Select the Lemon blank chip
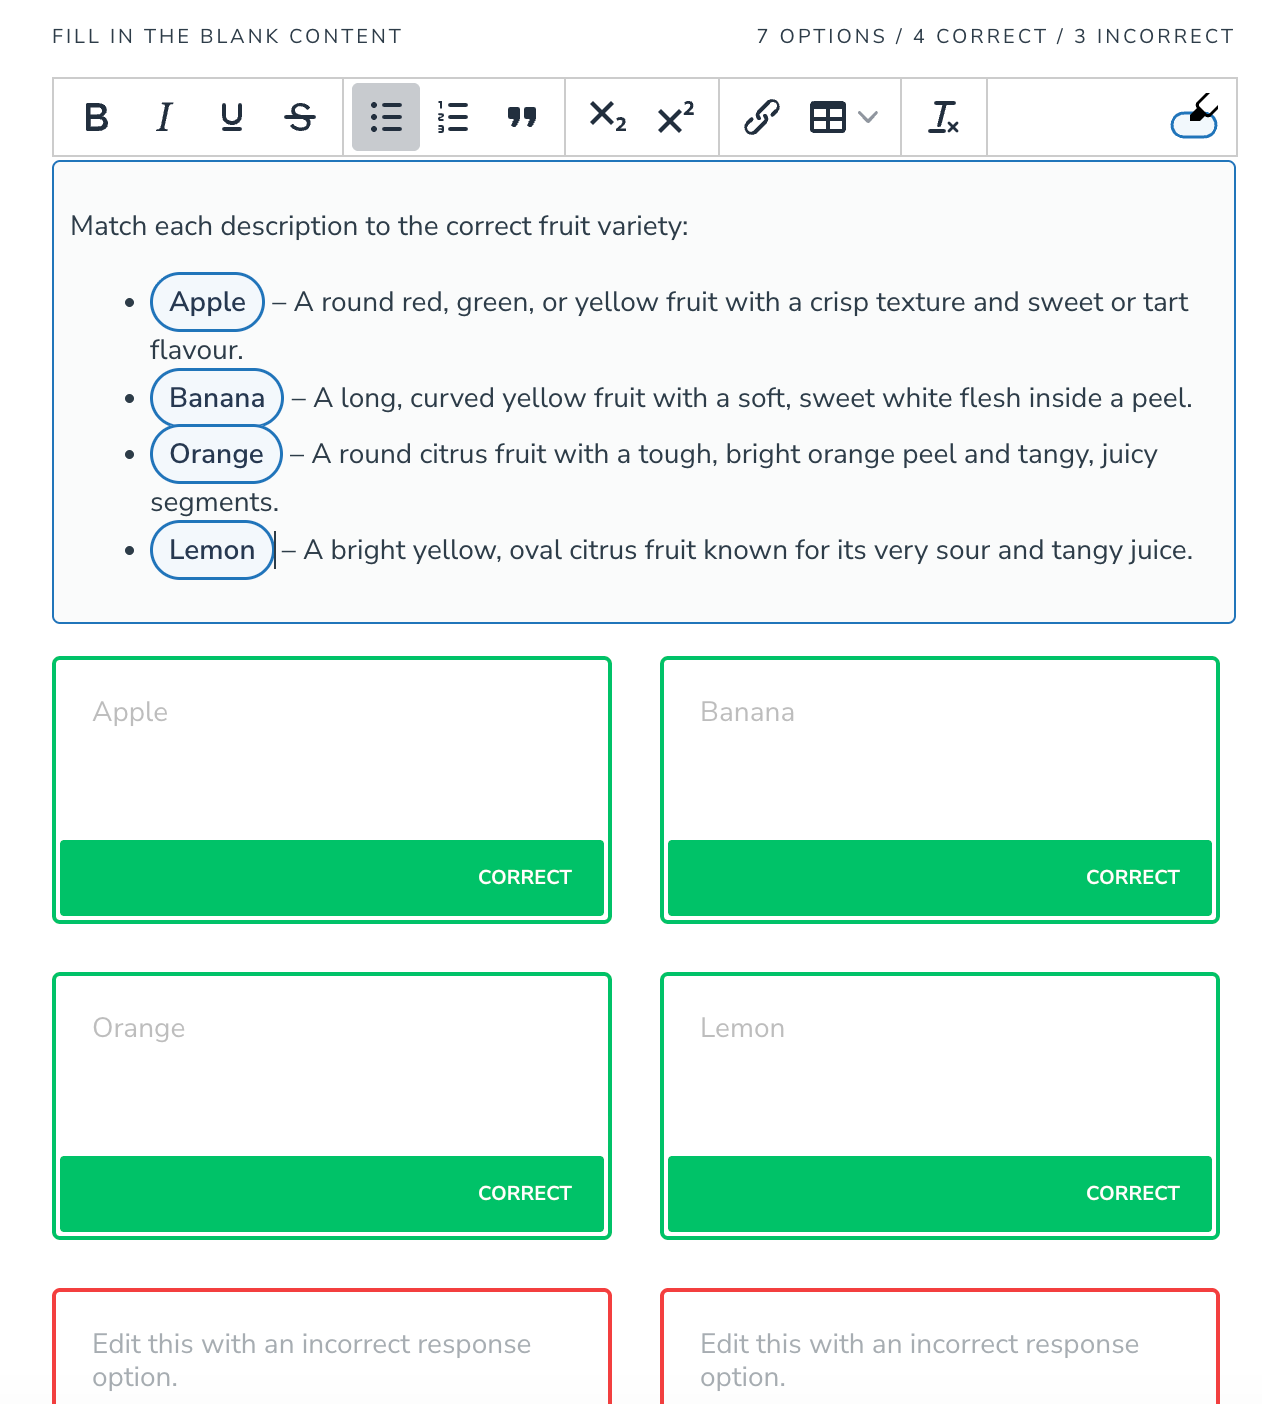 click(212, 550)
